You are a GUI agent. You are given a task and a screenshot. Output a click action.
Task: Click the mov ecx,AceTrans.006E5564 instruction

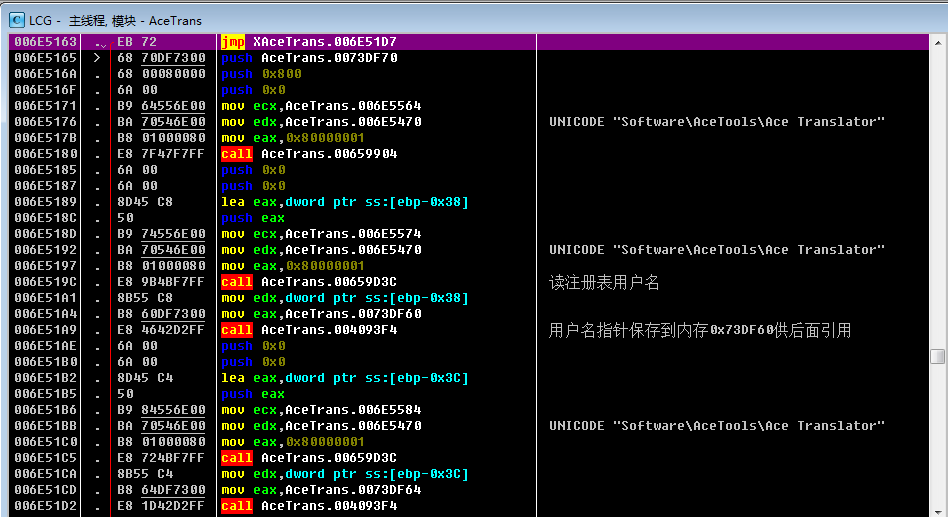321,106
